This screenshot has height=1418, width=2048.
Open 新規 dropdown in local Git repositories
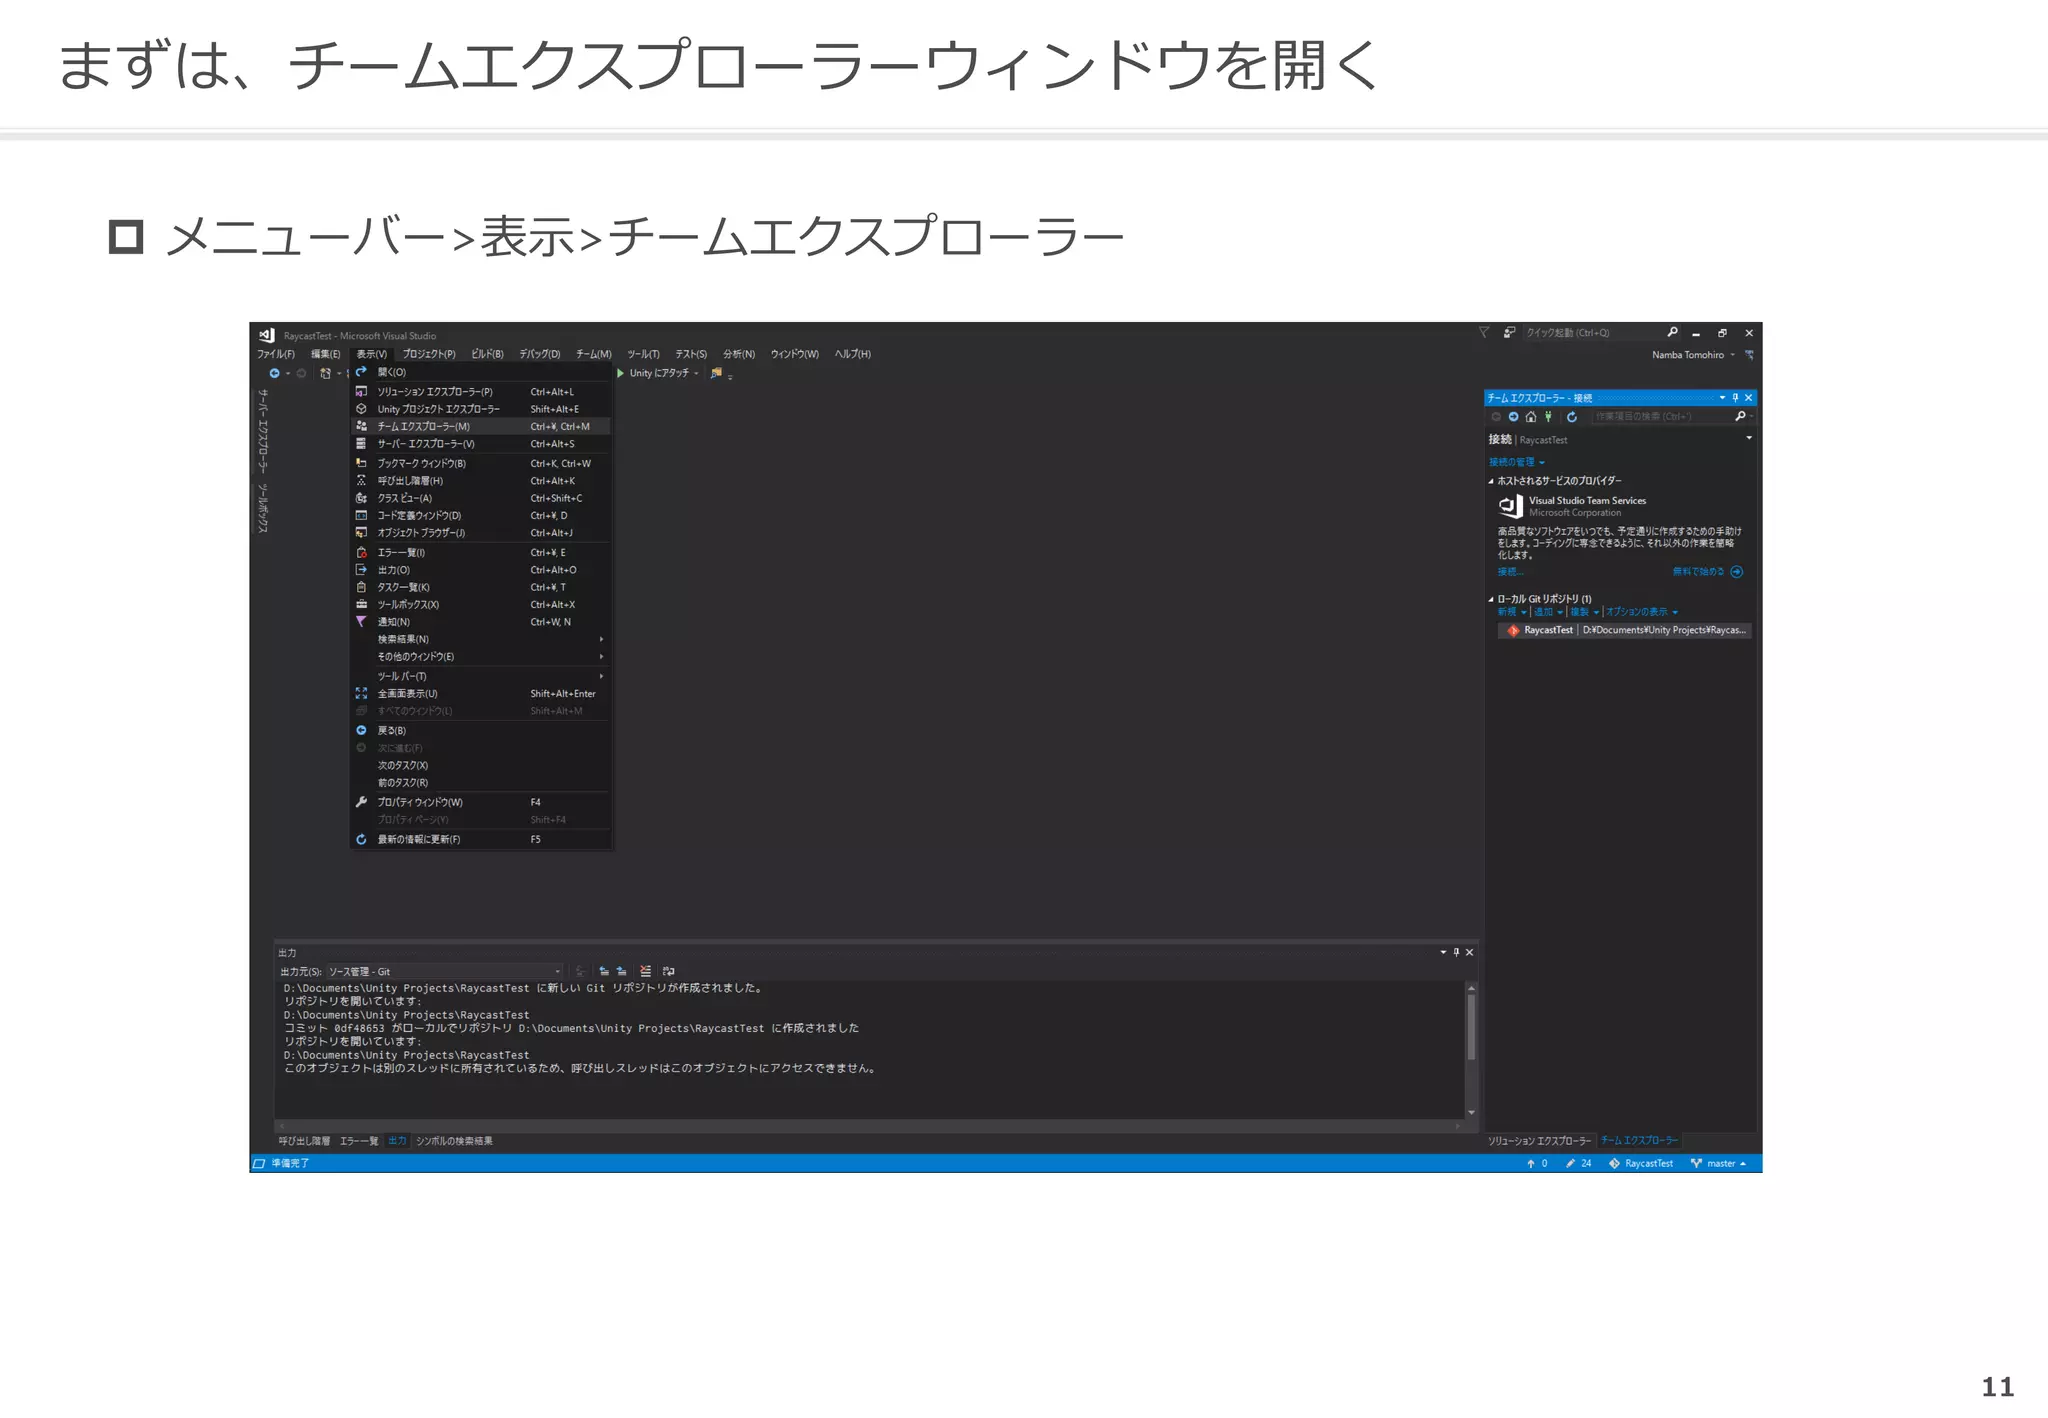(1511, 612)
